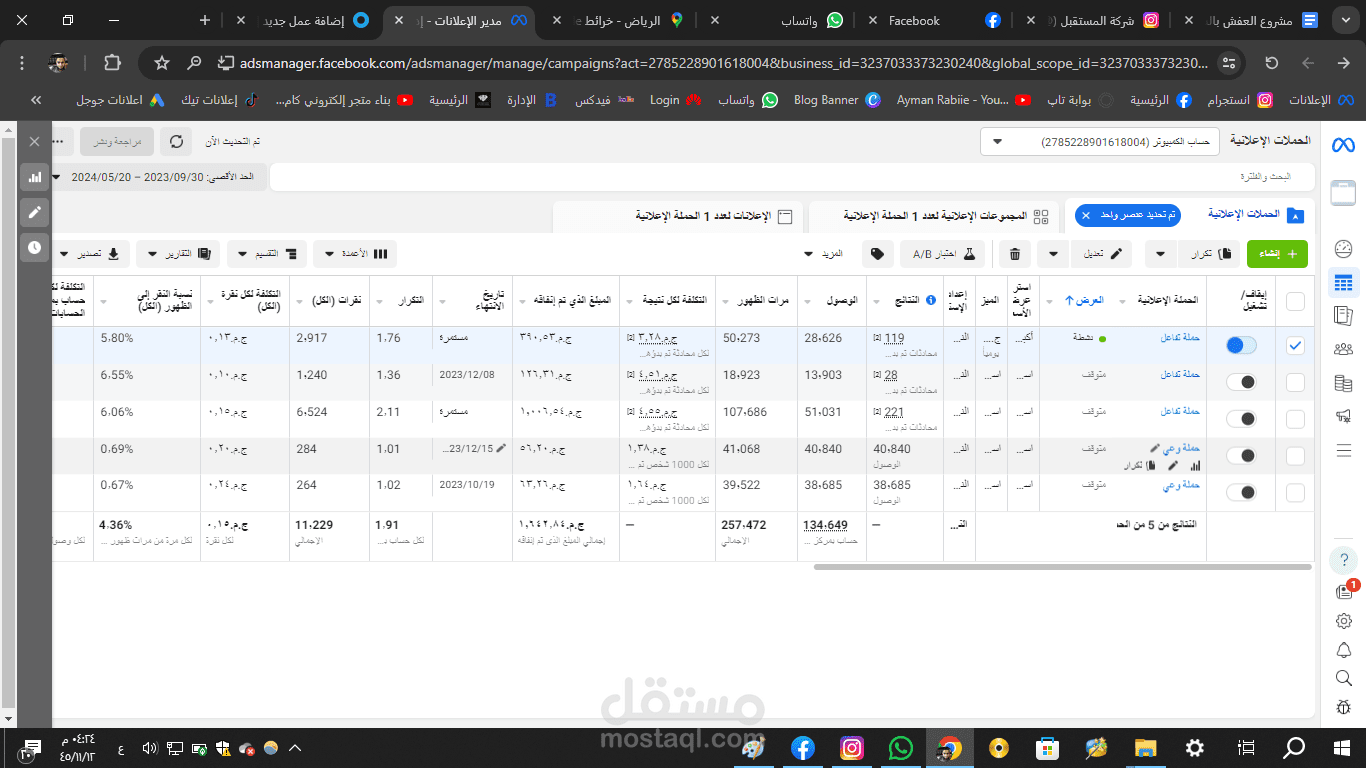Viewport: 1366px width, 768px height.
Task: Open the clock history icon in left panel
Action: click(x=35, y=246)
